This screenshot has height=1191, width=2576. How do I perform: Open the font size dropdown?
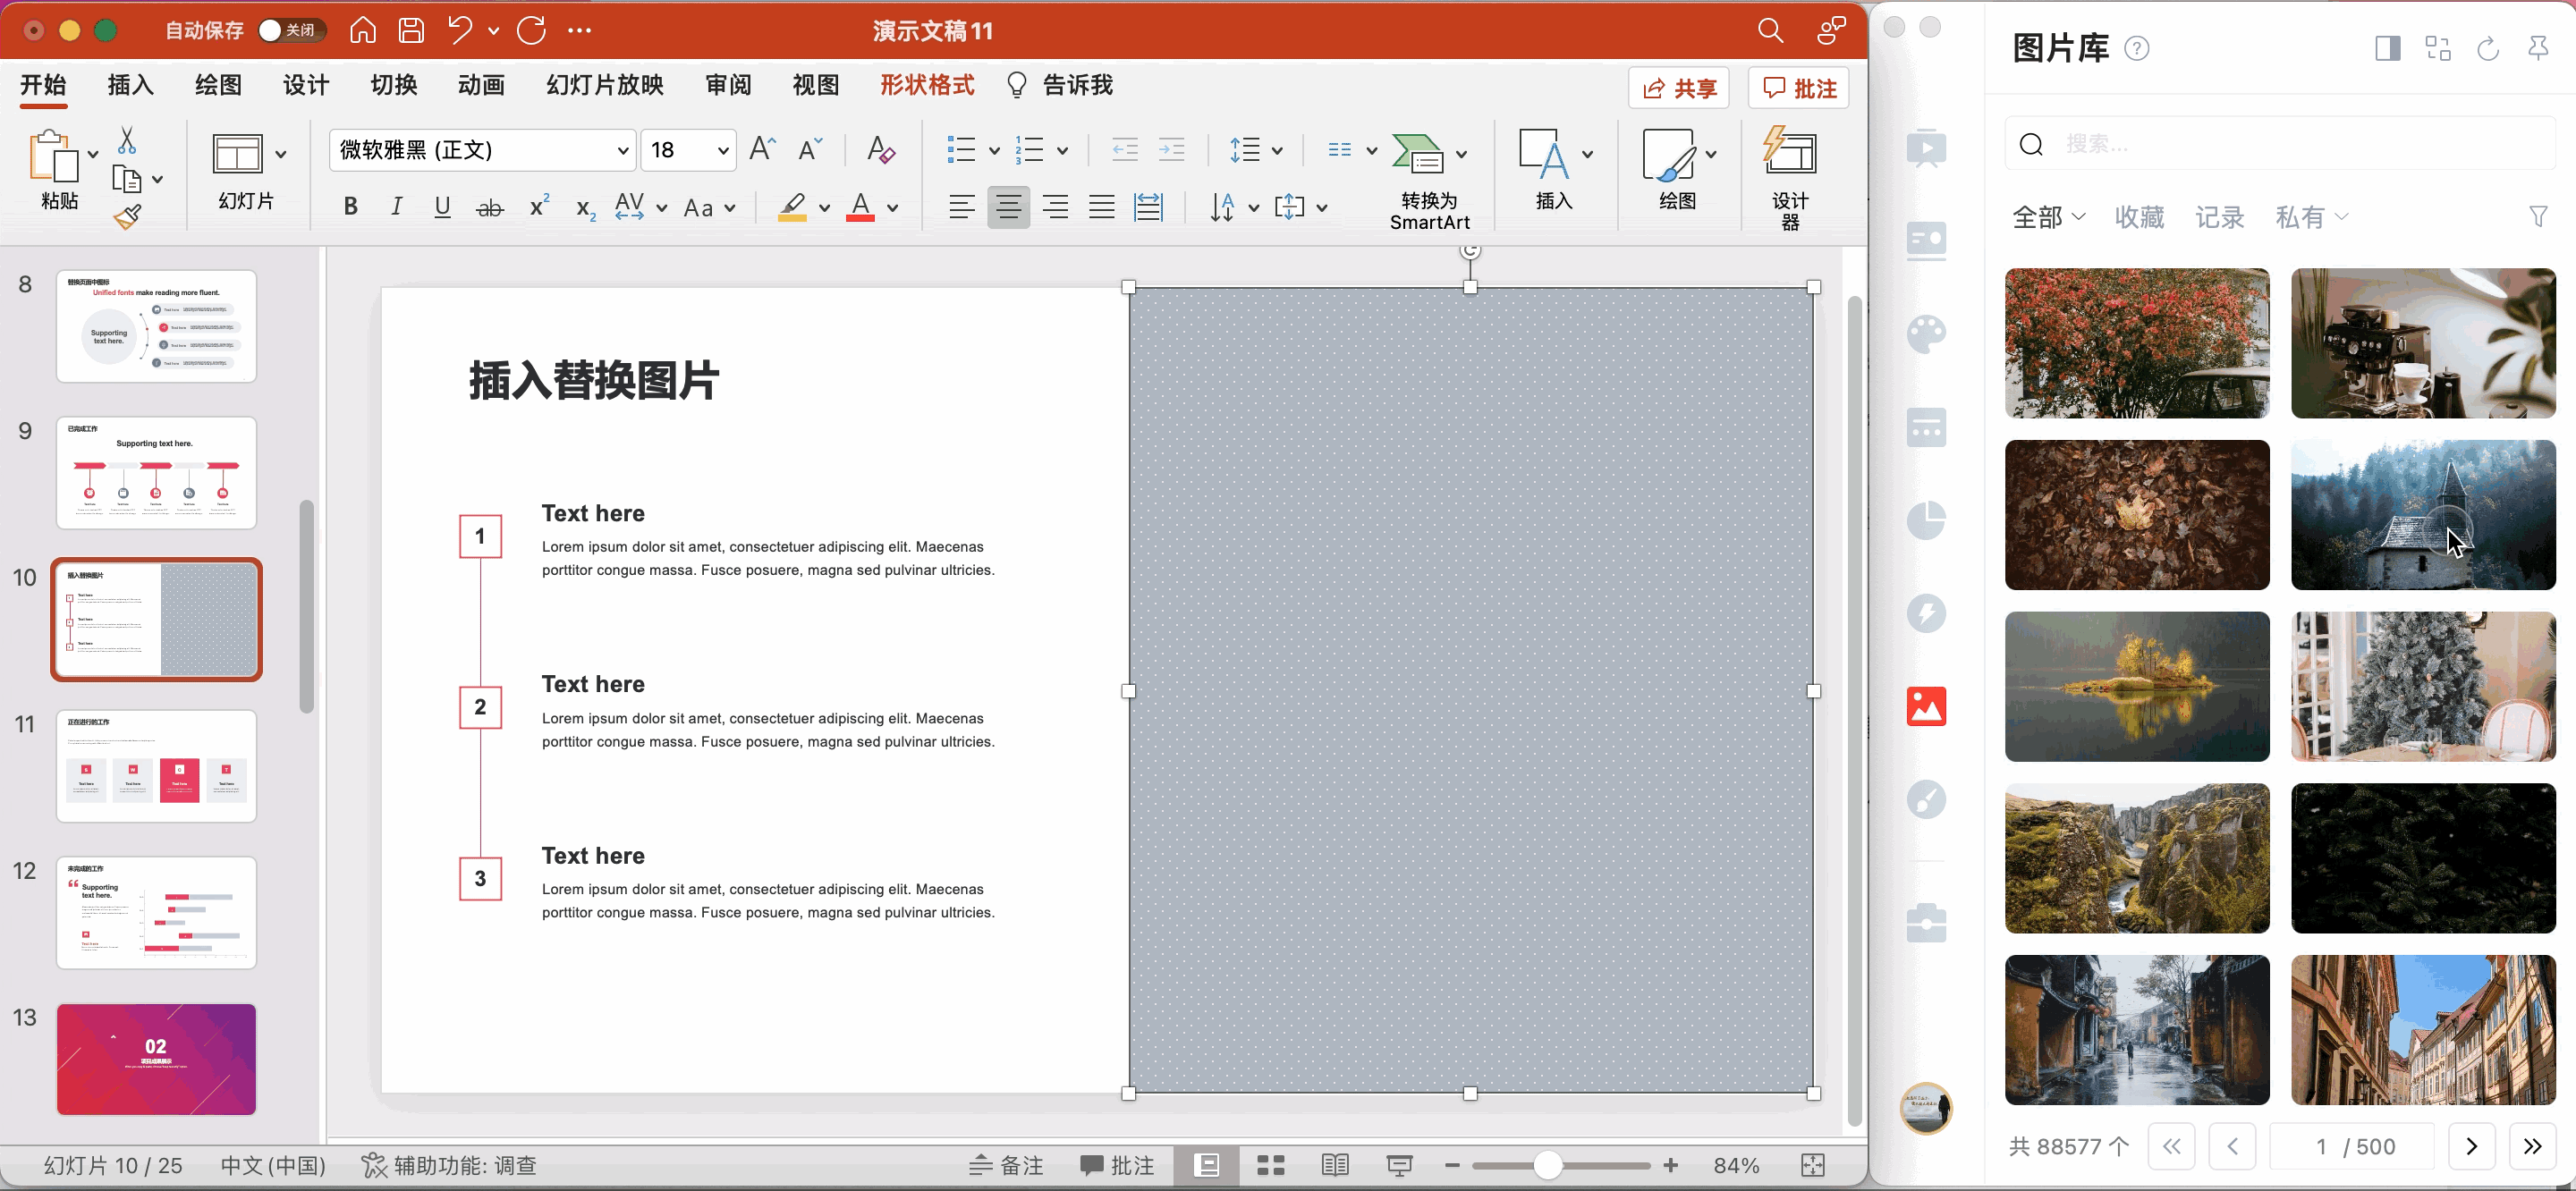(722, 150)
